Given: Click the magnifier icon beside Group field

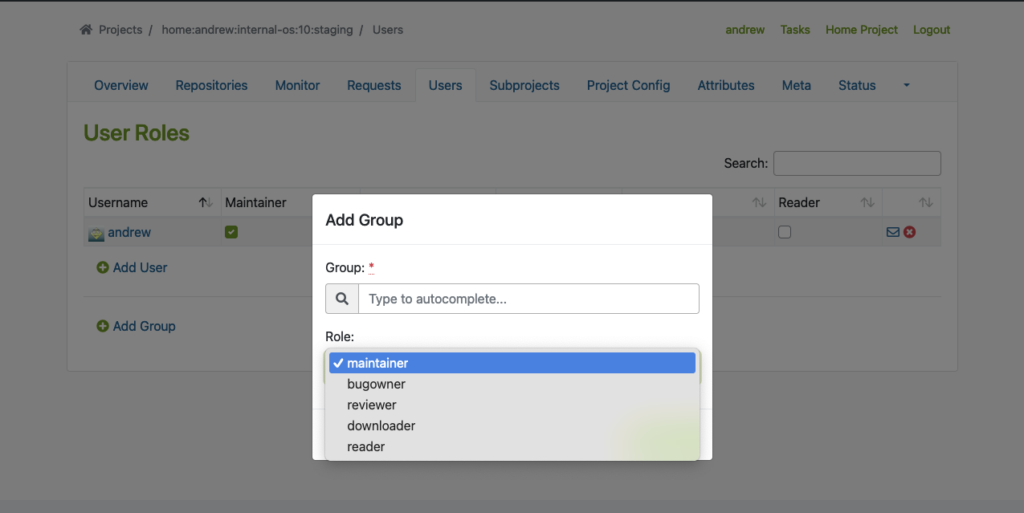Looking at the screenshot, I should click(x=342, y=299).
